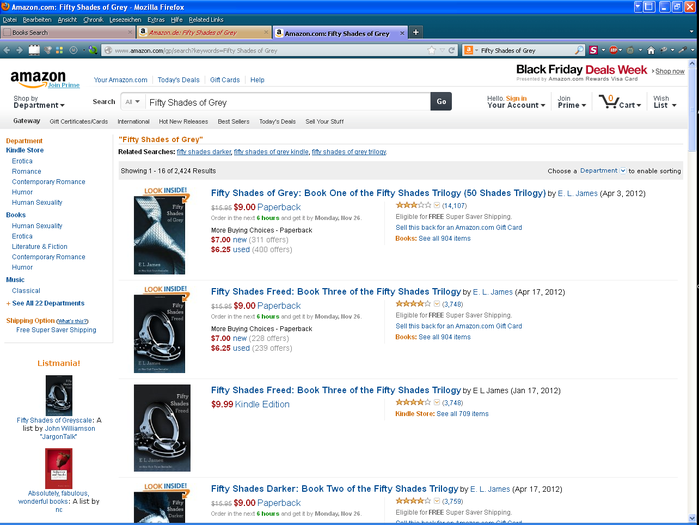Click the page vertical scrollbar thumb
The height and width of the screenshot is (525, 699).
[x=692, y=109]
